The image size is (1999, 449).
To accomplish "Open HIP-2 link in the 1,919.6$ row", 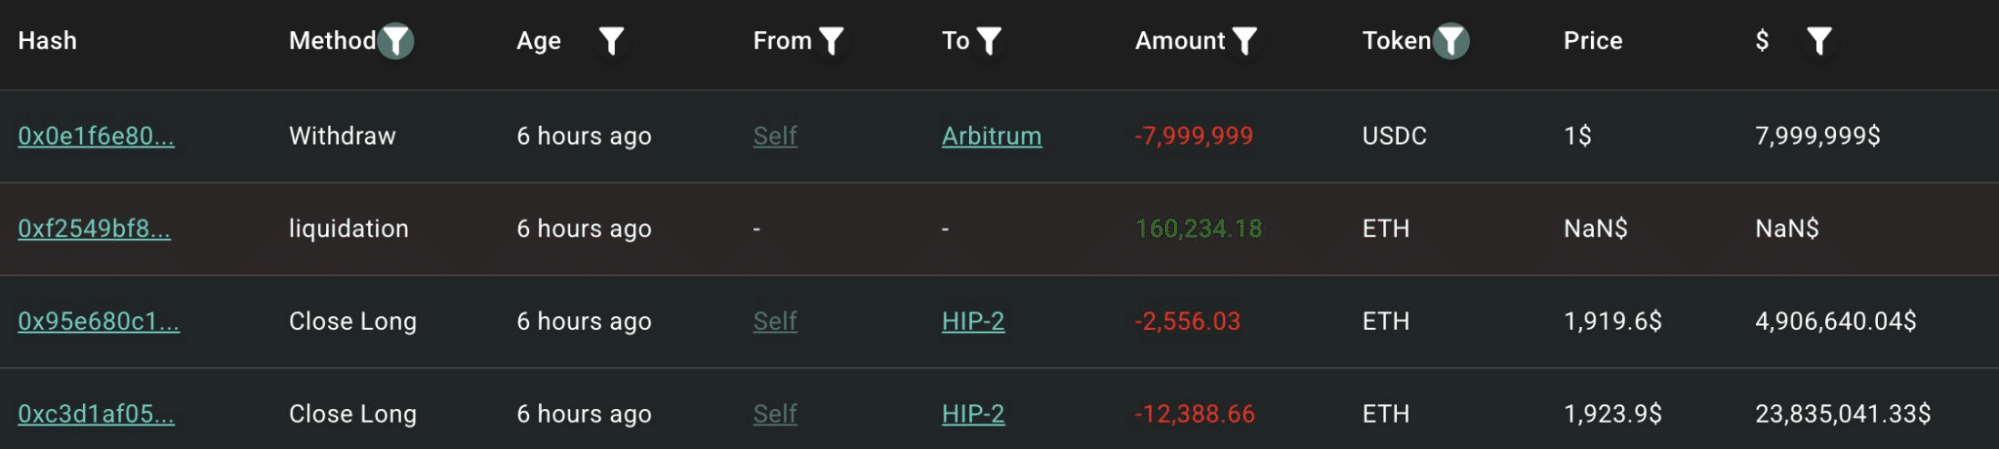I will pyautogui.click(x=973, y=321).
